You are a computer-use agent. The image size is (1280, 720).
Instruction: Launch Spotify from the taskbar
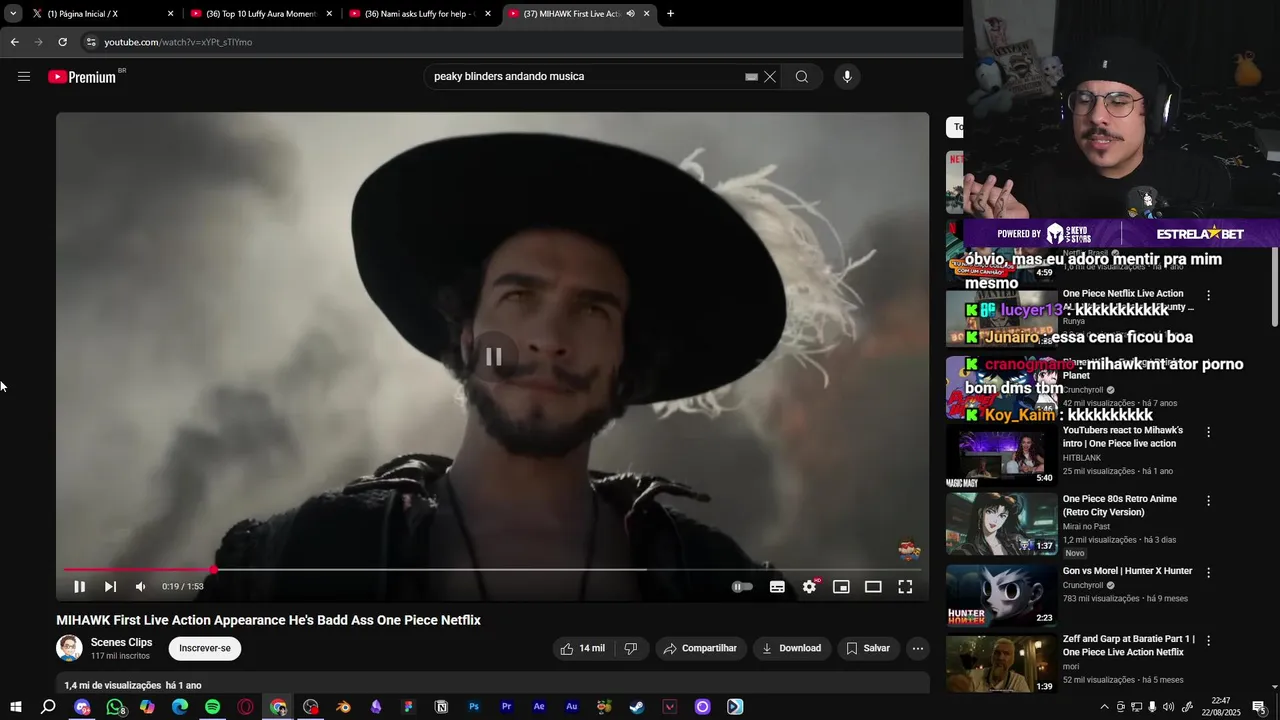pyautogui.click(x=213, y=707)
